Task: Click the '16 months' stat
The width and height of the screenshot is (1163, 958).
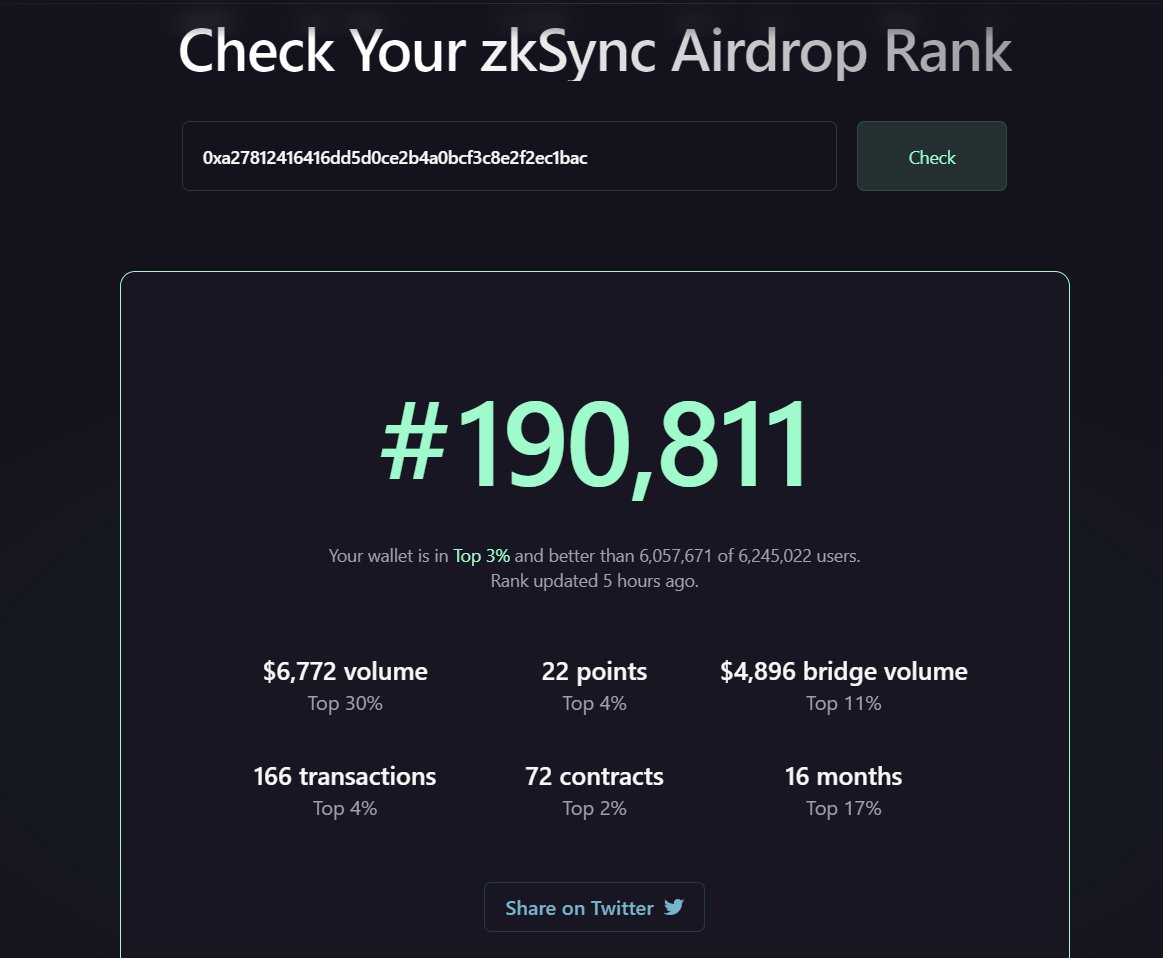Action: (x=843, y=776)
